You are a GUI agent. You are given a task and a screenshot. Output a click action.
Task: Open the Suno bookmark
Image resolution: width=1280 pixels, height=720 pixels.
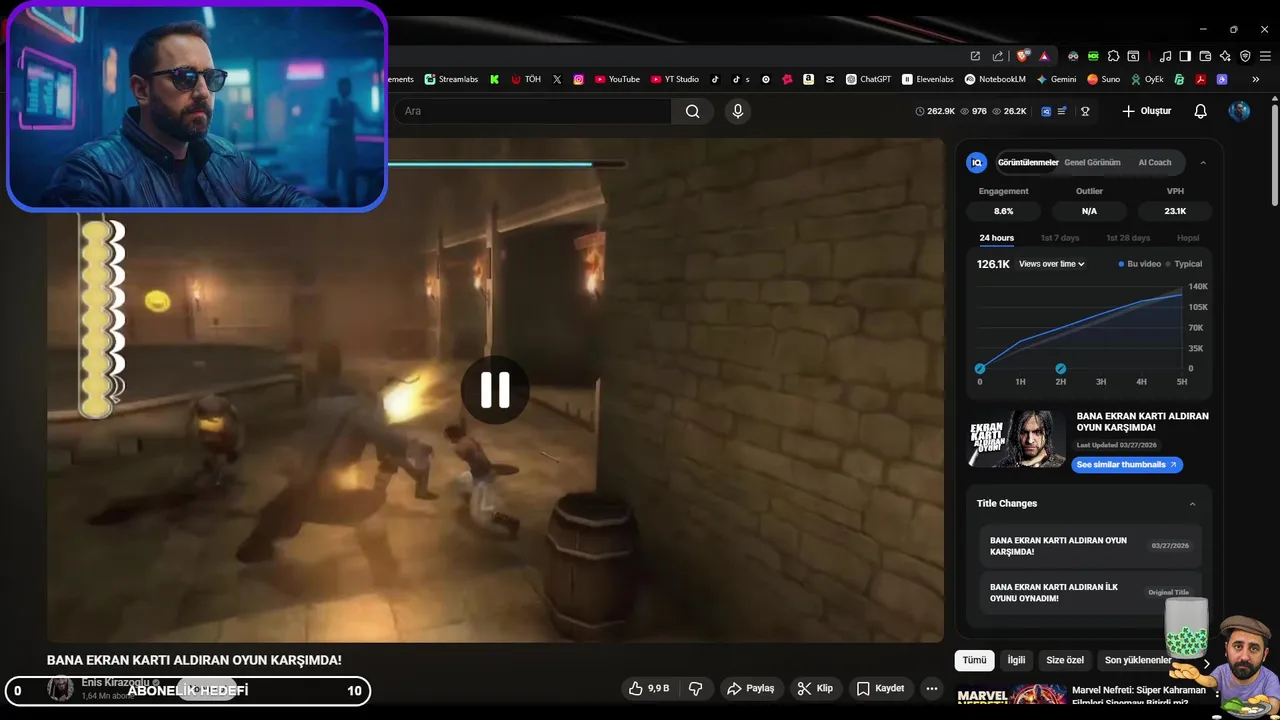coord(1103,79)
